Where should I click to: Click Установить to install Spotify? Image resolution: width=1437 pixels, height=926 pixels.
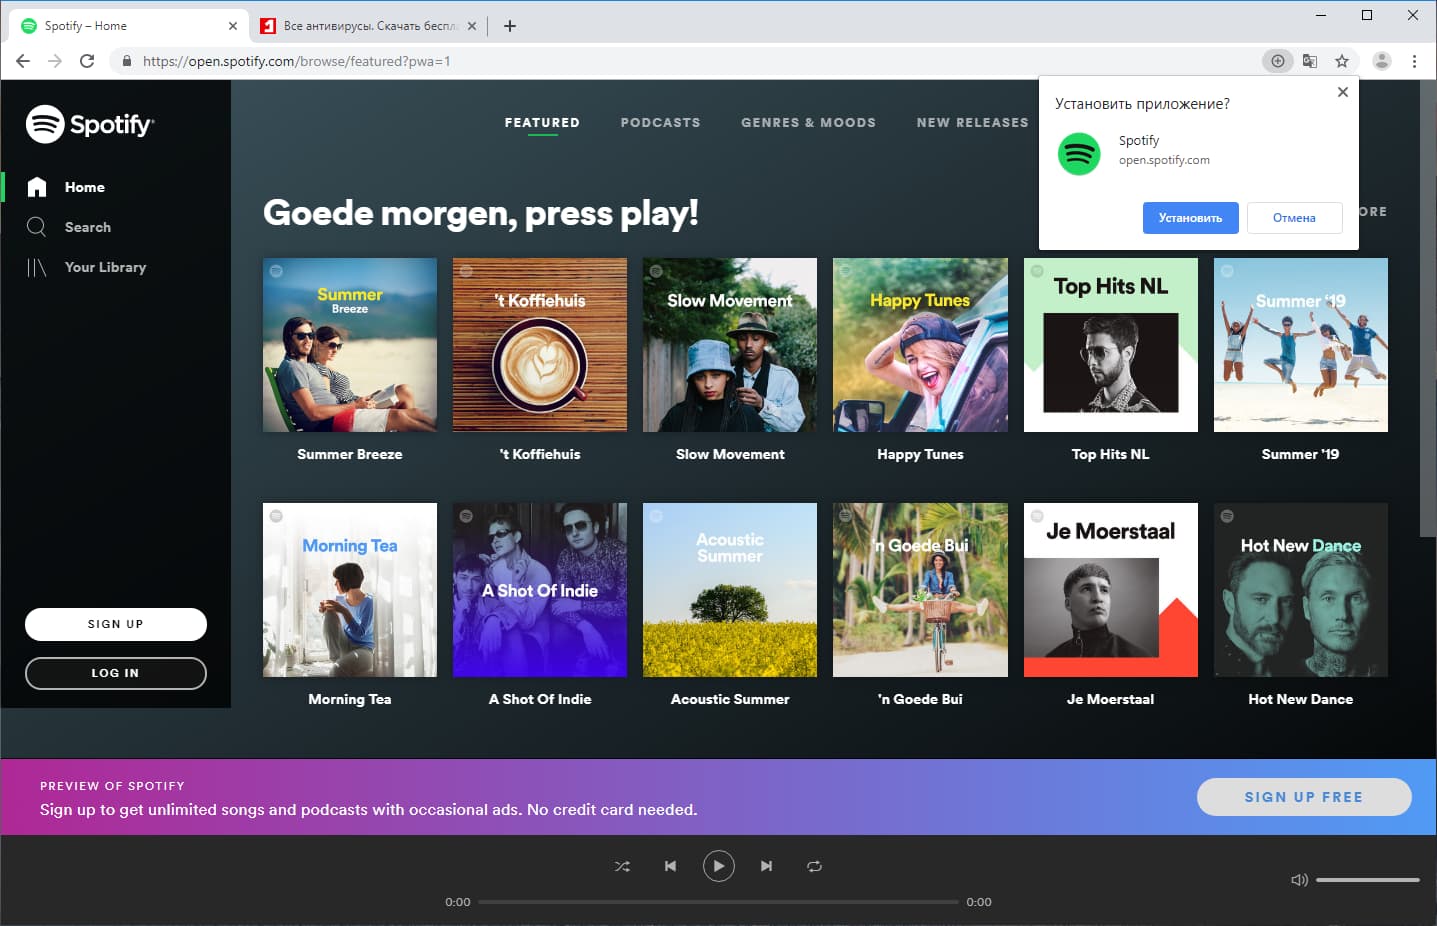point(1190,218)
